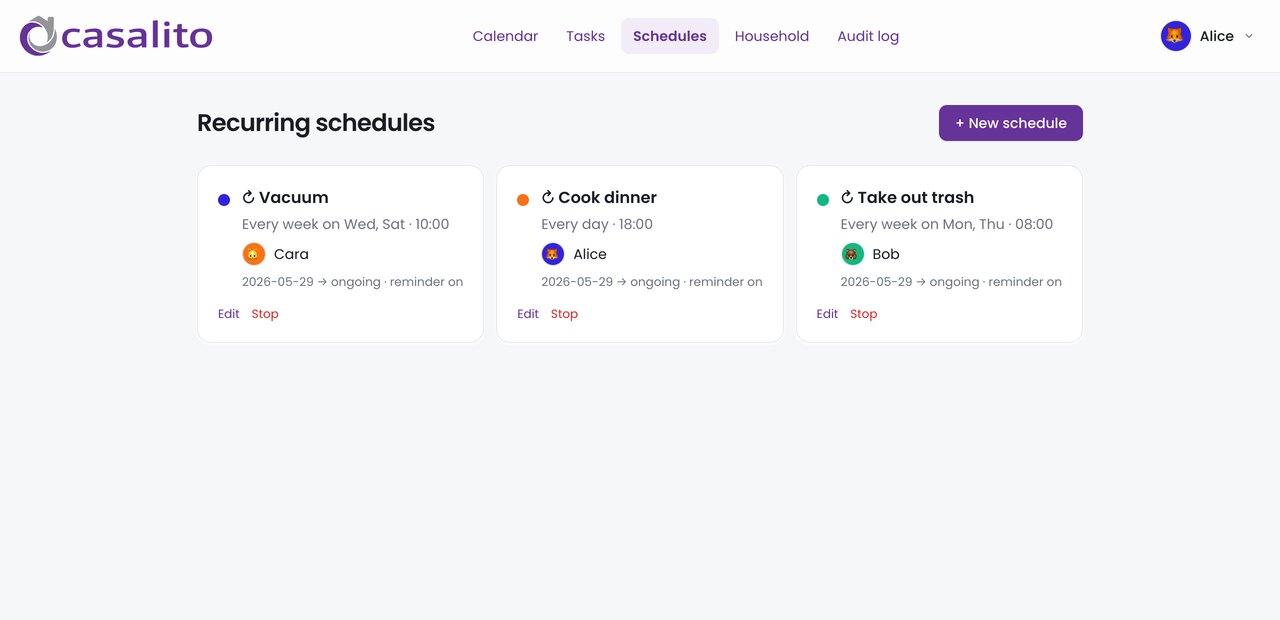Edit the Cook dinner schedule
Image resolution: width=1280 pixels, height=620 pixels.
coord(528,314)
